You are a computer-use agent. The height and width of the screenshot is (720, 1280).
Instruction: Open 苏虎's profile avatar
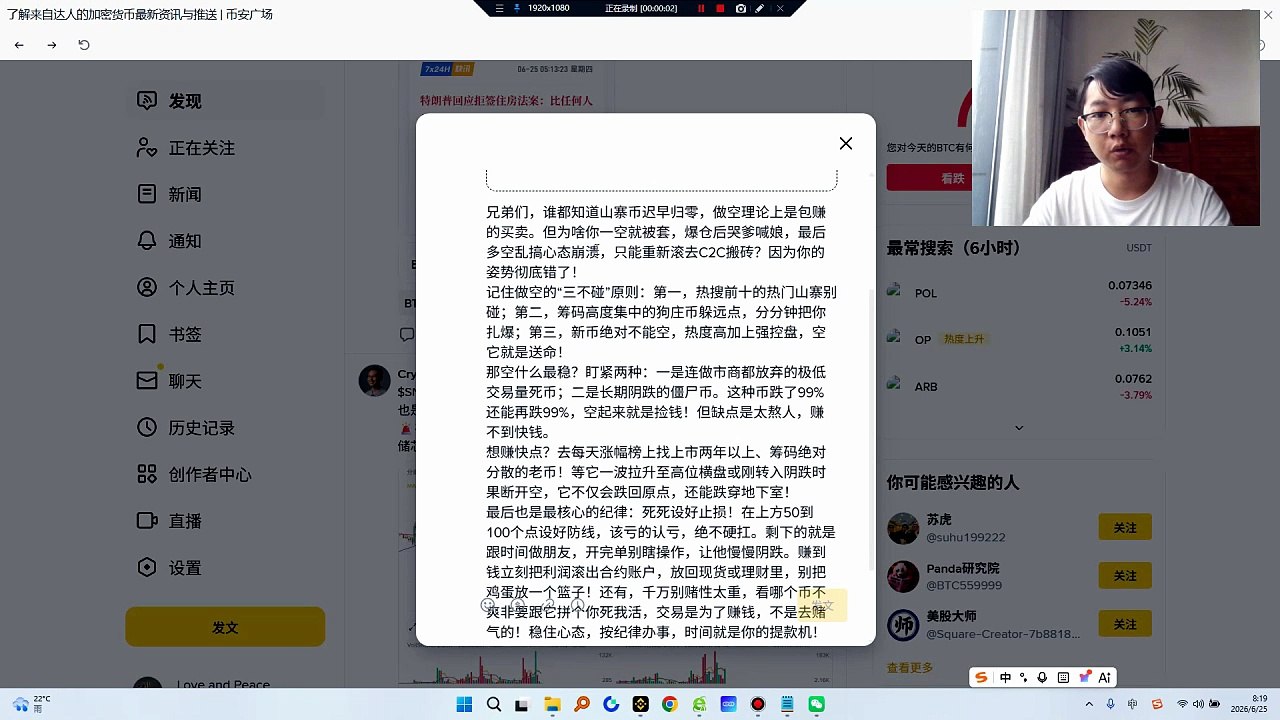click(903, 528)
